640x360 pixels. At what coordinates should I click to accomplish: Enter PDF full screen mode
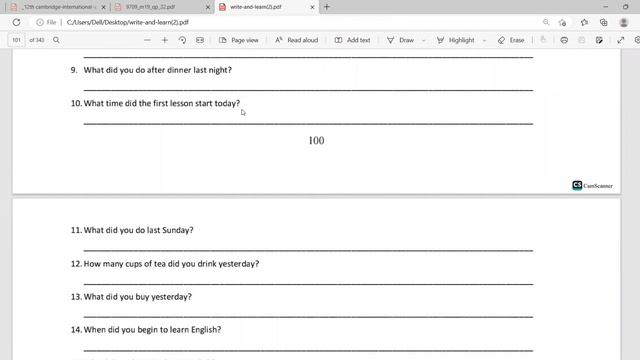[621, 40]
